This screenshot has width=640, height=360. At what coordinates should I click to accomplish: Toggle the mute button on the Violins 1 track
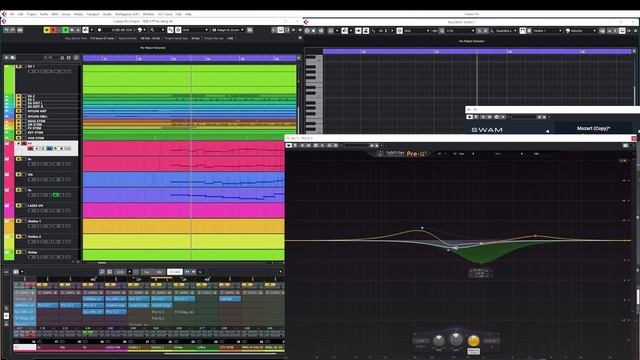[x=18, y=221]
